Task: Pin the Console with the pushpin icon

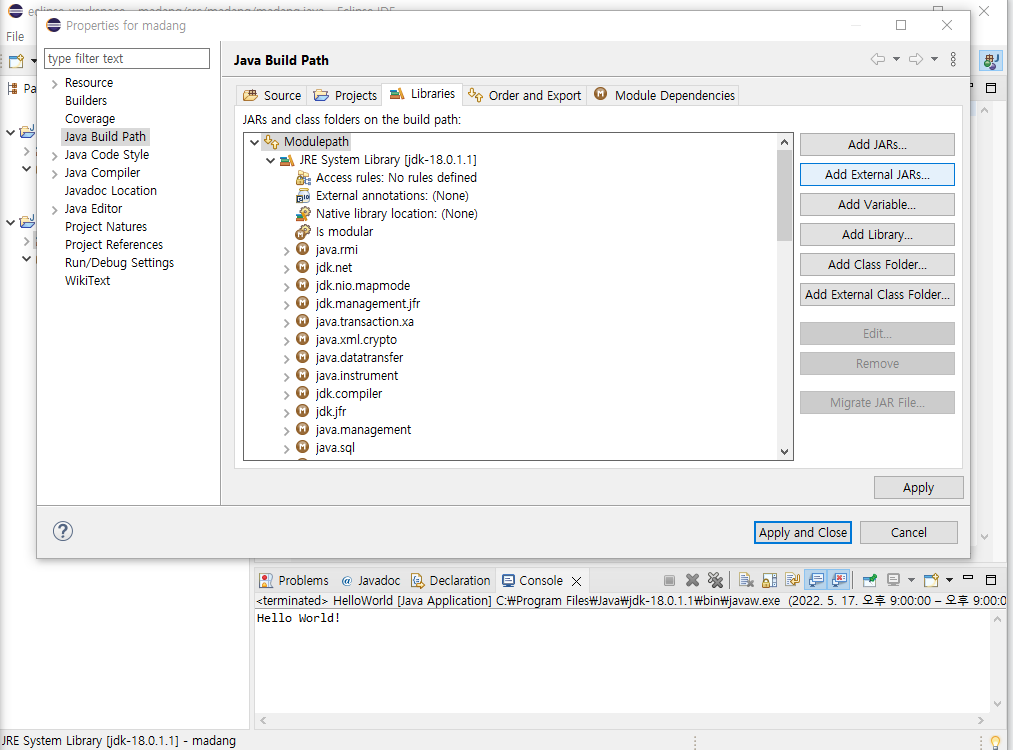Action: click(870, 580)
